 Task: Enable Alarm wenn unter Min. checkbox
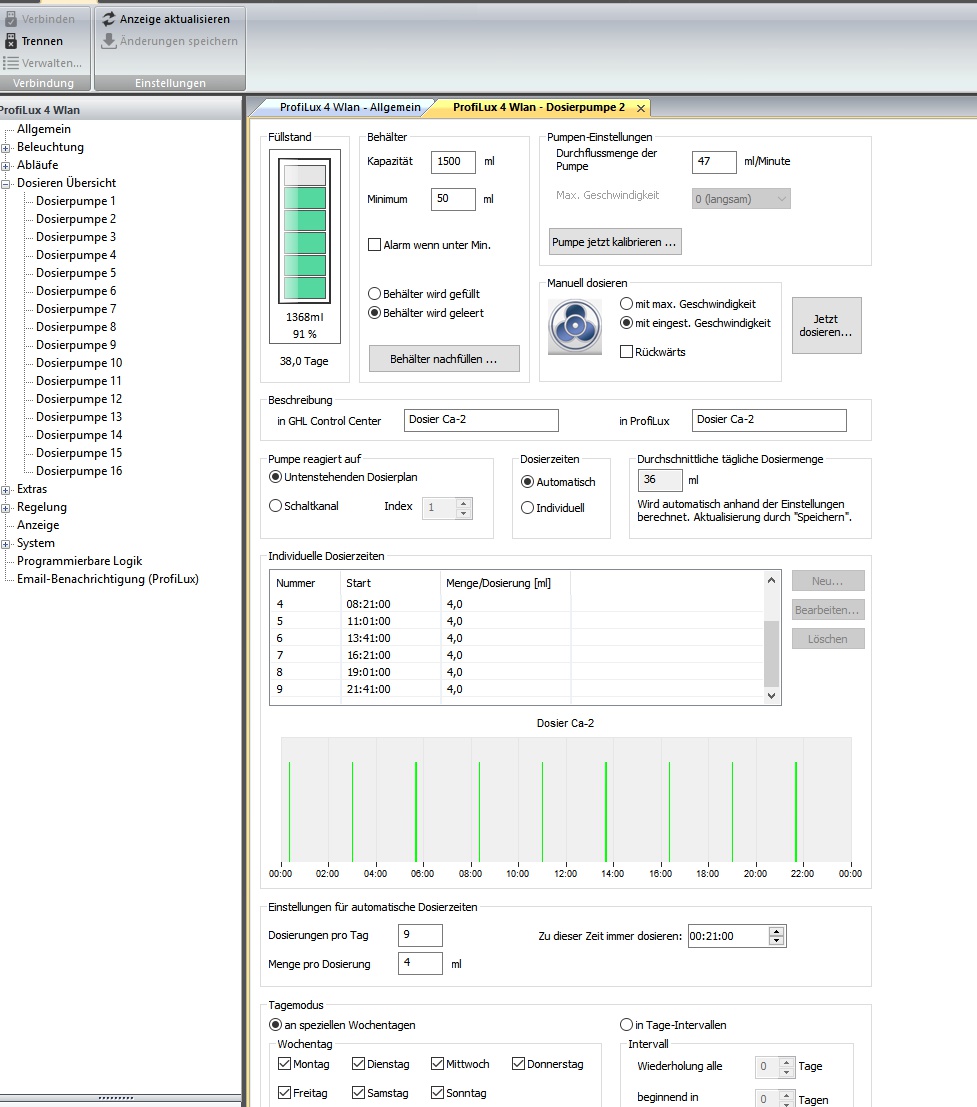point(375,245)
